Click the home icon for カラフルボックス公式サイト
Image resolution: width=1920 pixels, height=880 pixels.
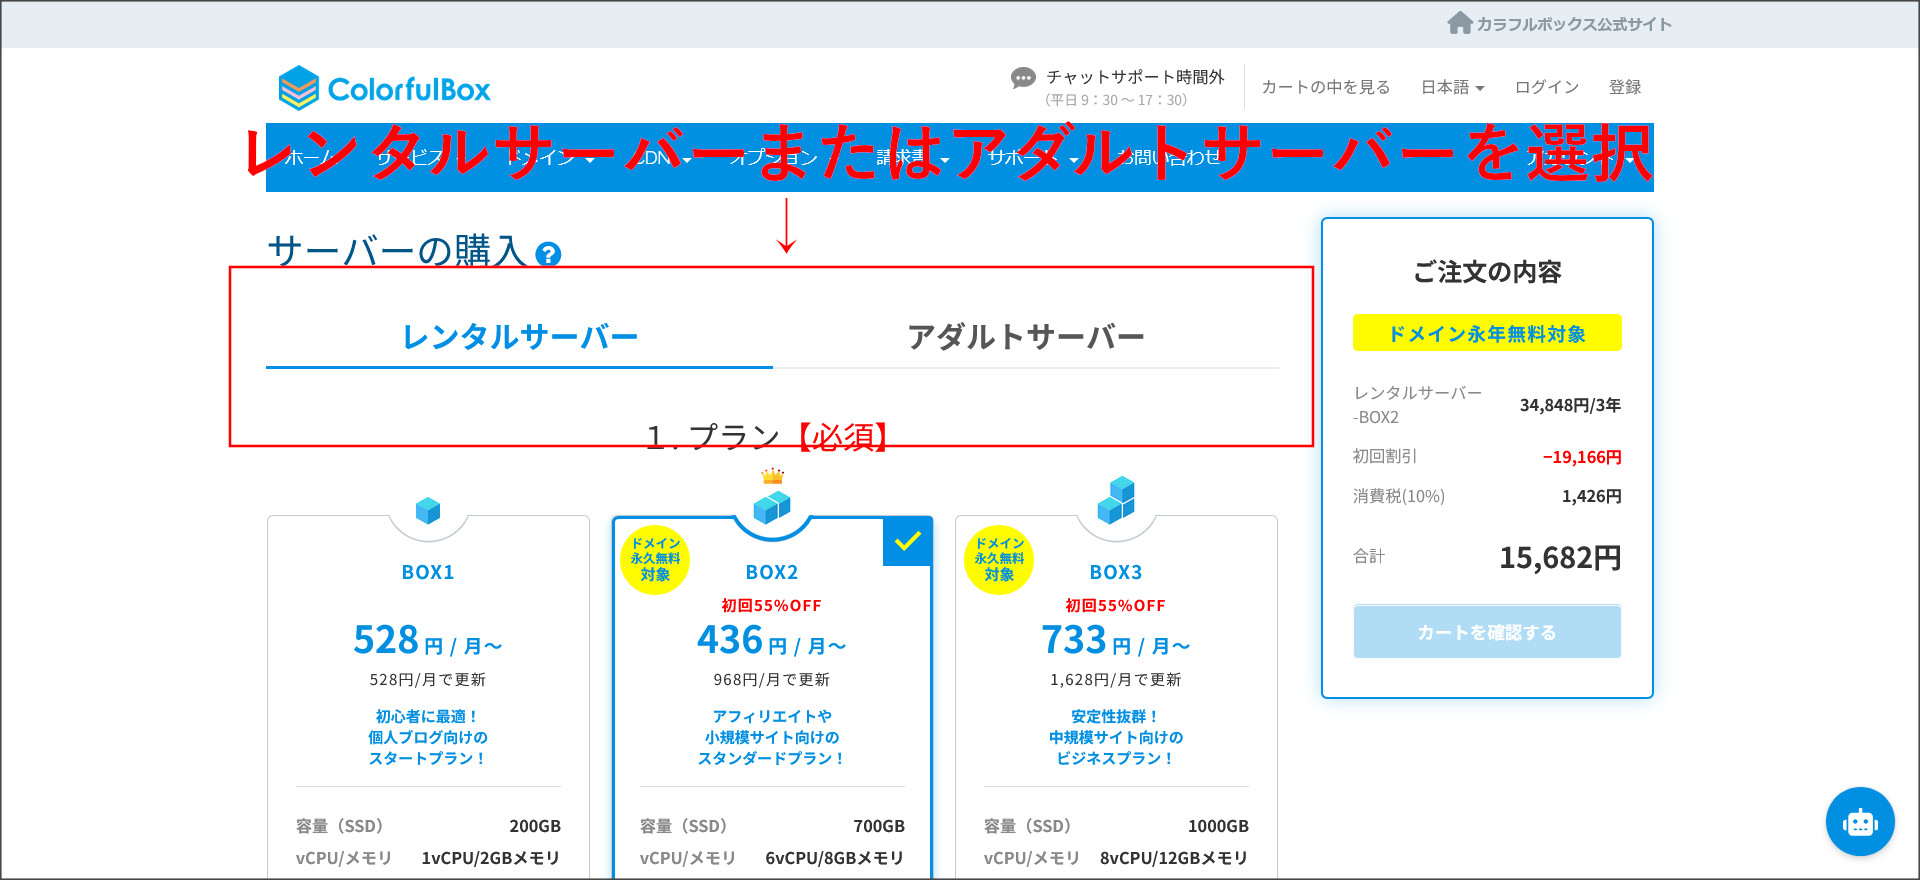(1459, 23)
